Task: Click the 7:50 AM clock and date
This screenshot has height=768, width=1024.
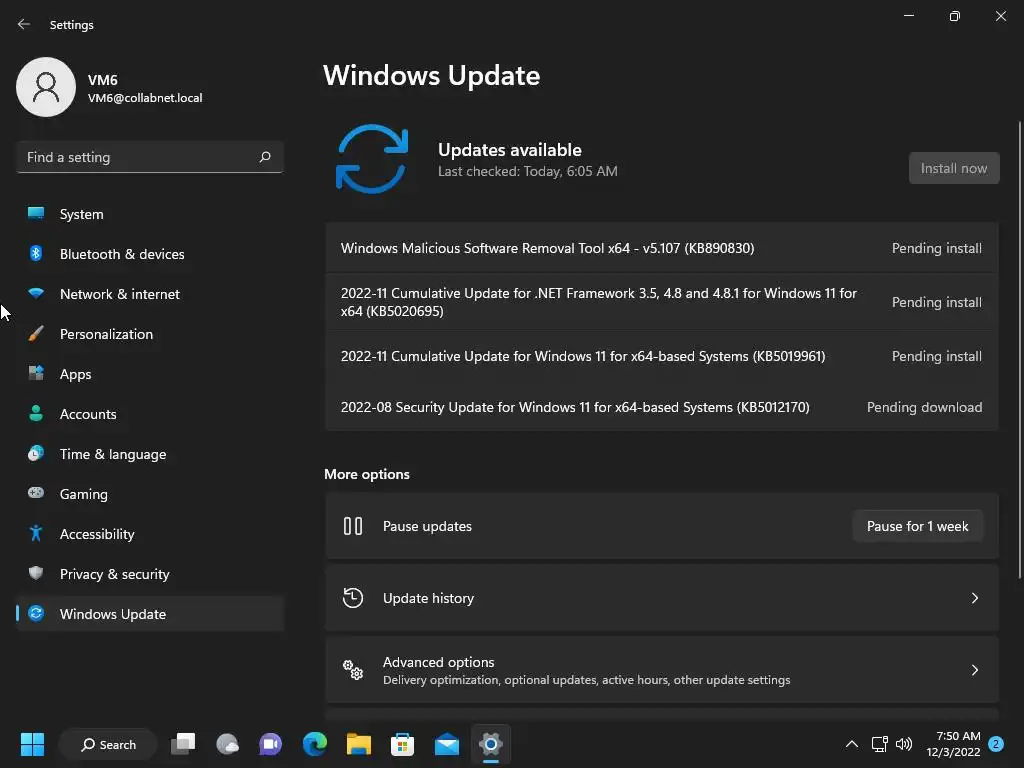Action: point(953,744)
